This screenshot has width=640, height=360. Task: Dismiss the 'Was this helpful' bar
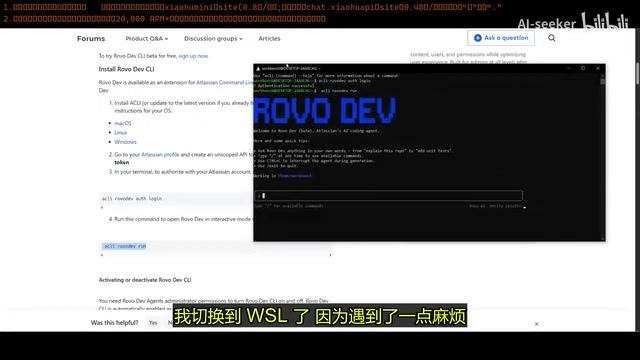537,324
